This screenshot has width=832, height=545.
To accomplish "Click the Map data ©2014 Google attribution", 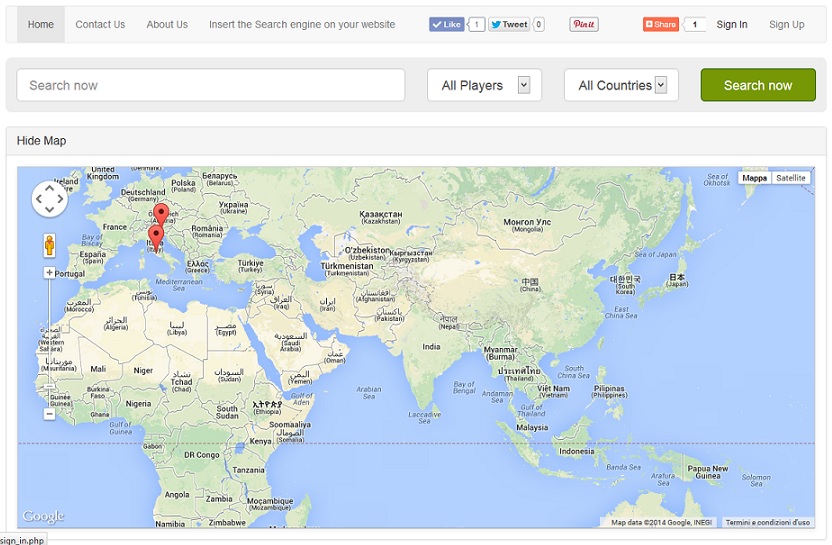I will pyautogui.click(x=661, y=522).
